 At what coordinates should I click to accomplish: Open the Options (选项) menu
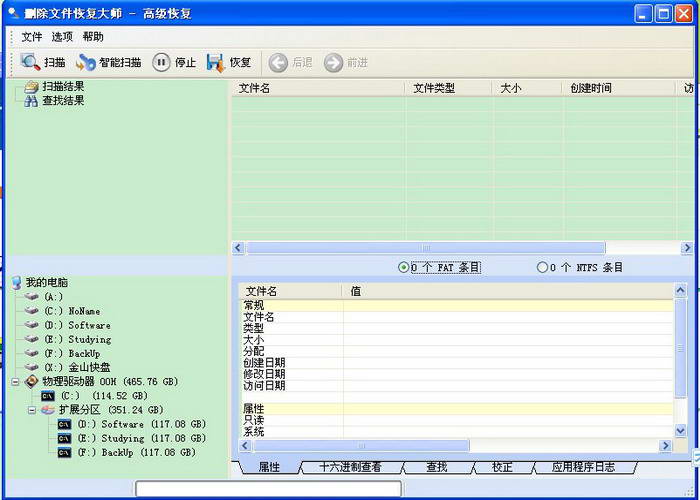[x=62, y=37]
